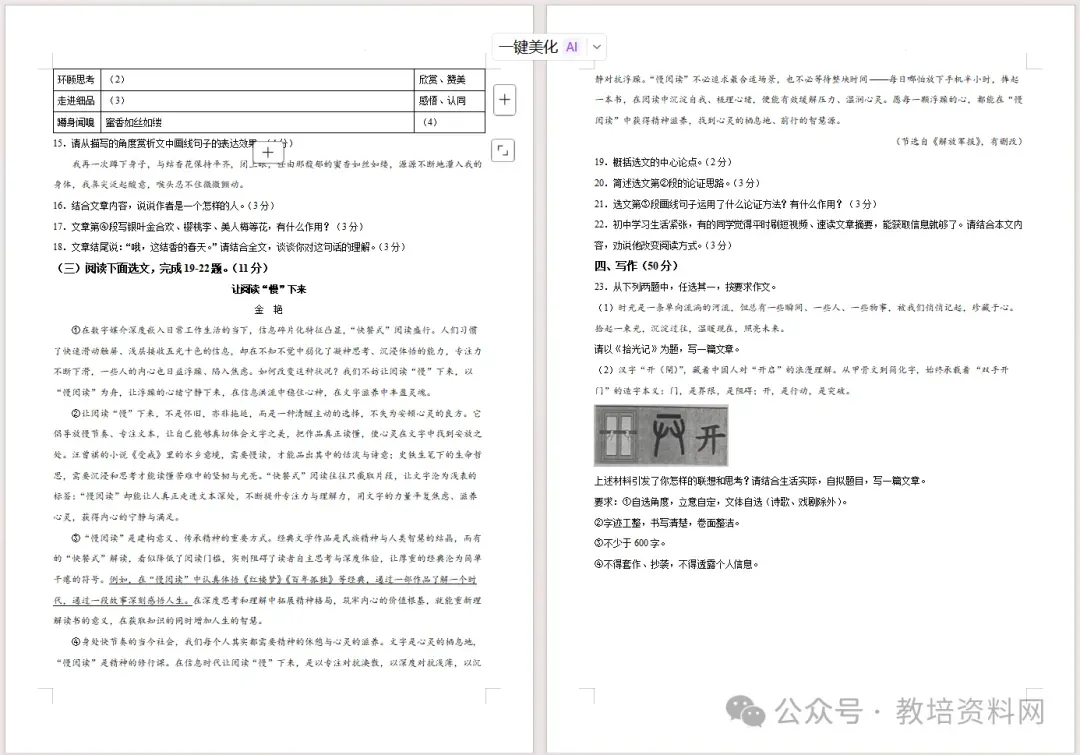
Task: Click requirement '②字迹工整，书写清楚，卷面整洁'
Action: click(x=667, y=523)
